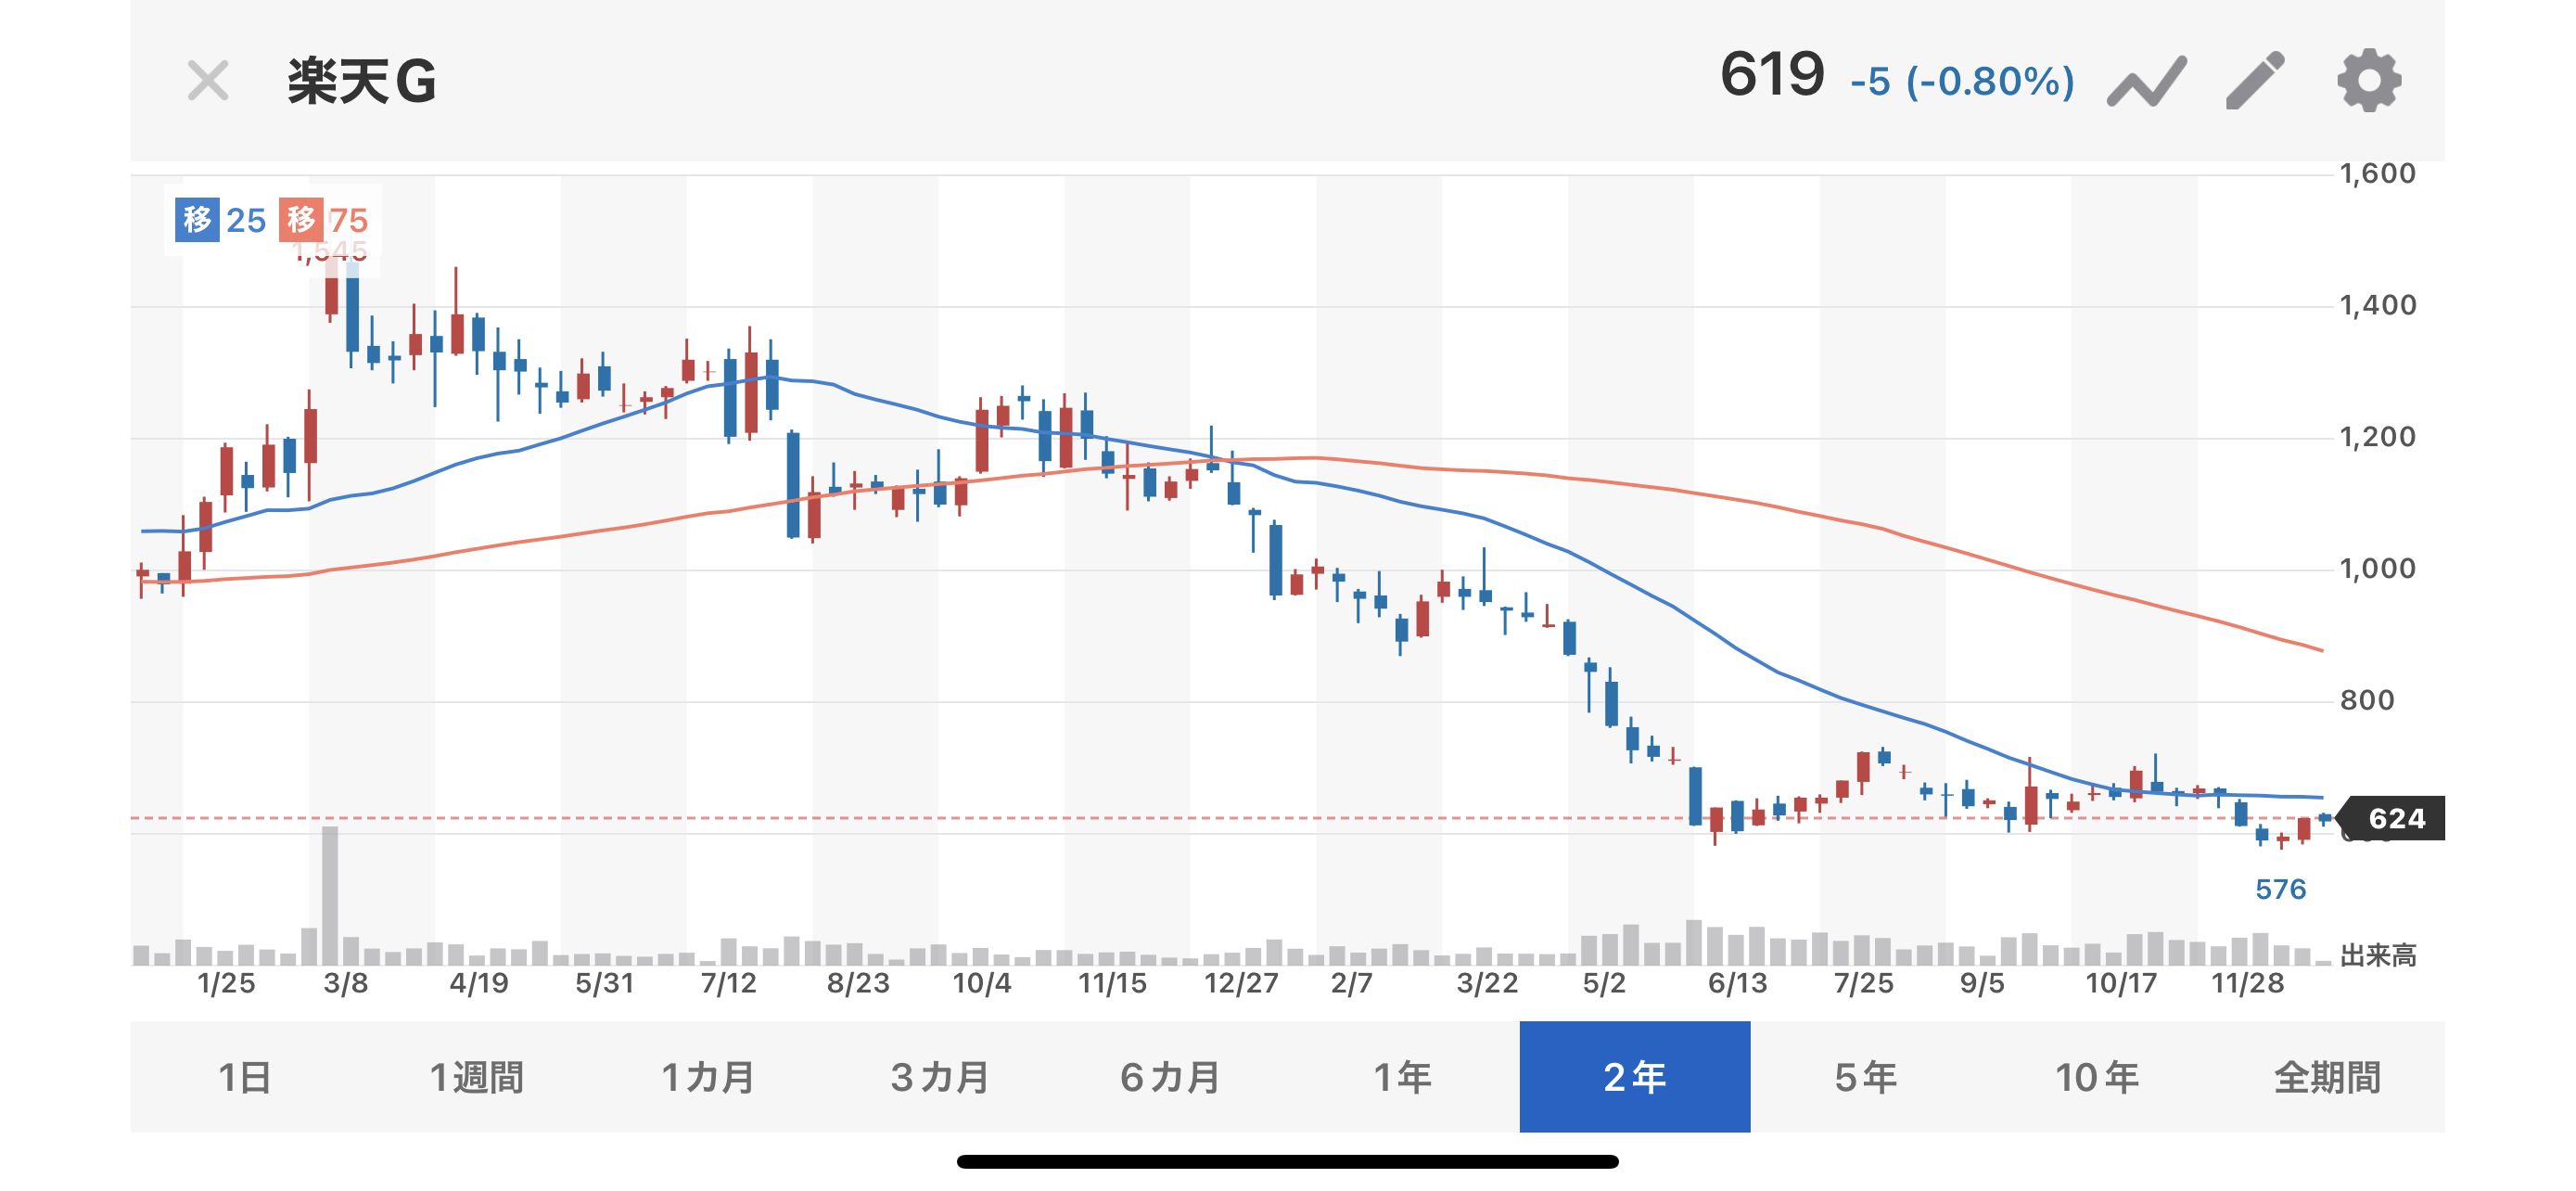Tap the tall volume bar near 3/8

click(x=330, y=894)
